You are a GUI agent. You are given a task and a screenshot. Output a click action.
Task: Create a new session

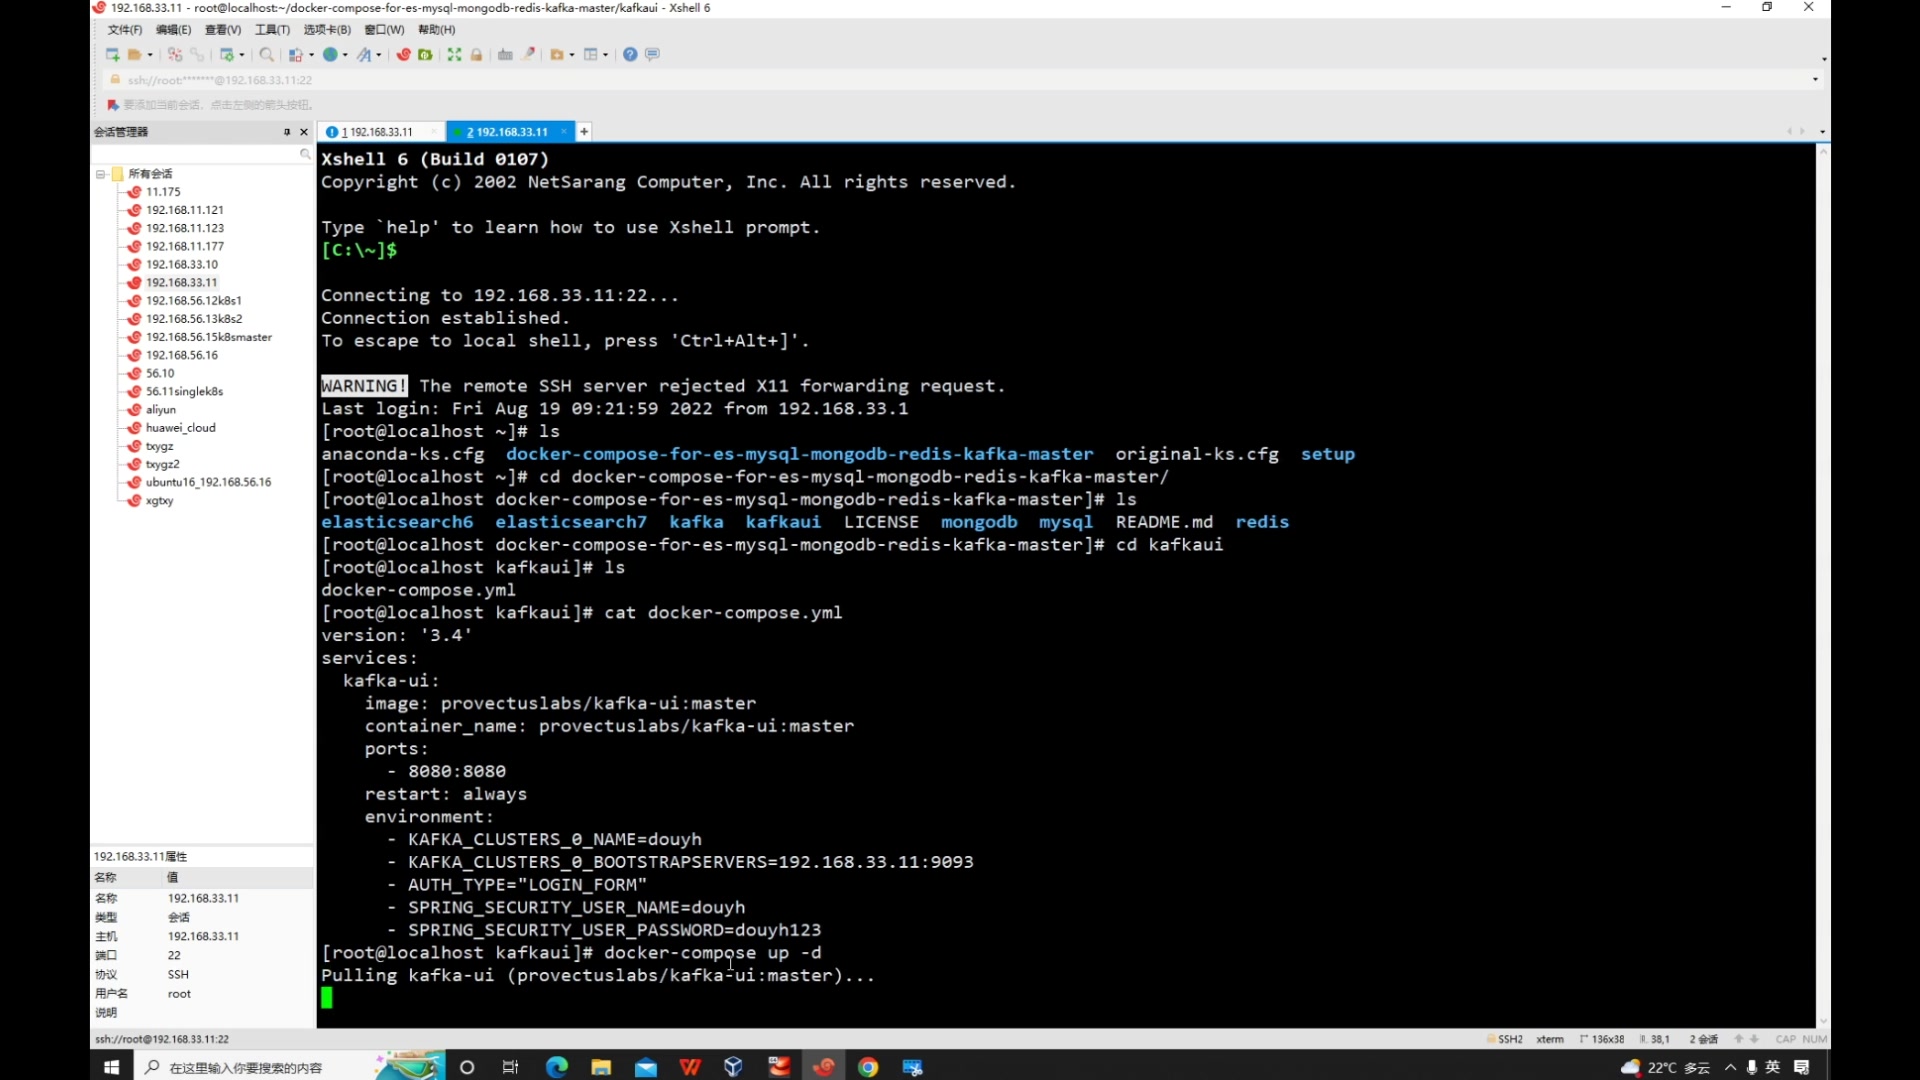tap(112, 55)
